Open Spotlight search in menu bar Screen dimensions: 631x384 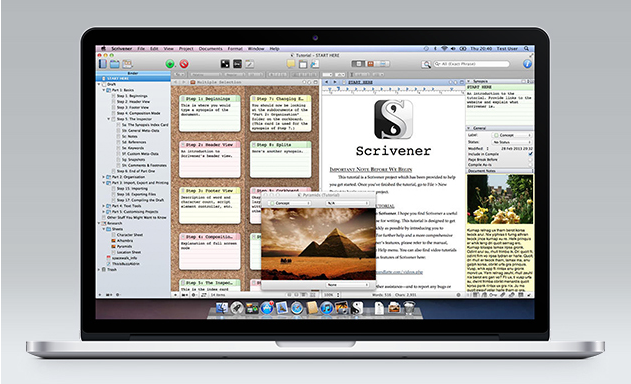pos(527,48)
